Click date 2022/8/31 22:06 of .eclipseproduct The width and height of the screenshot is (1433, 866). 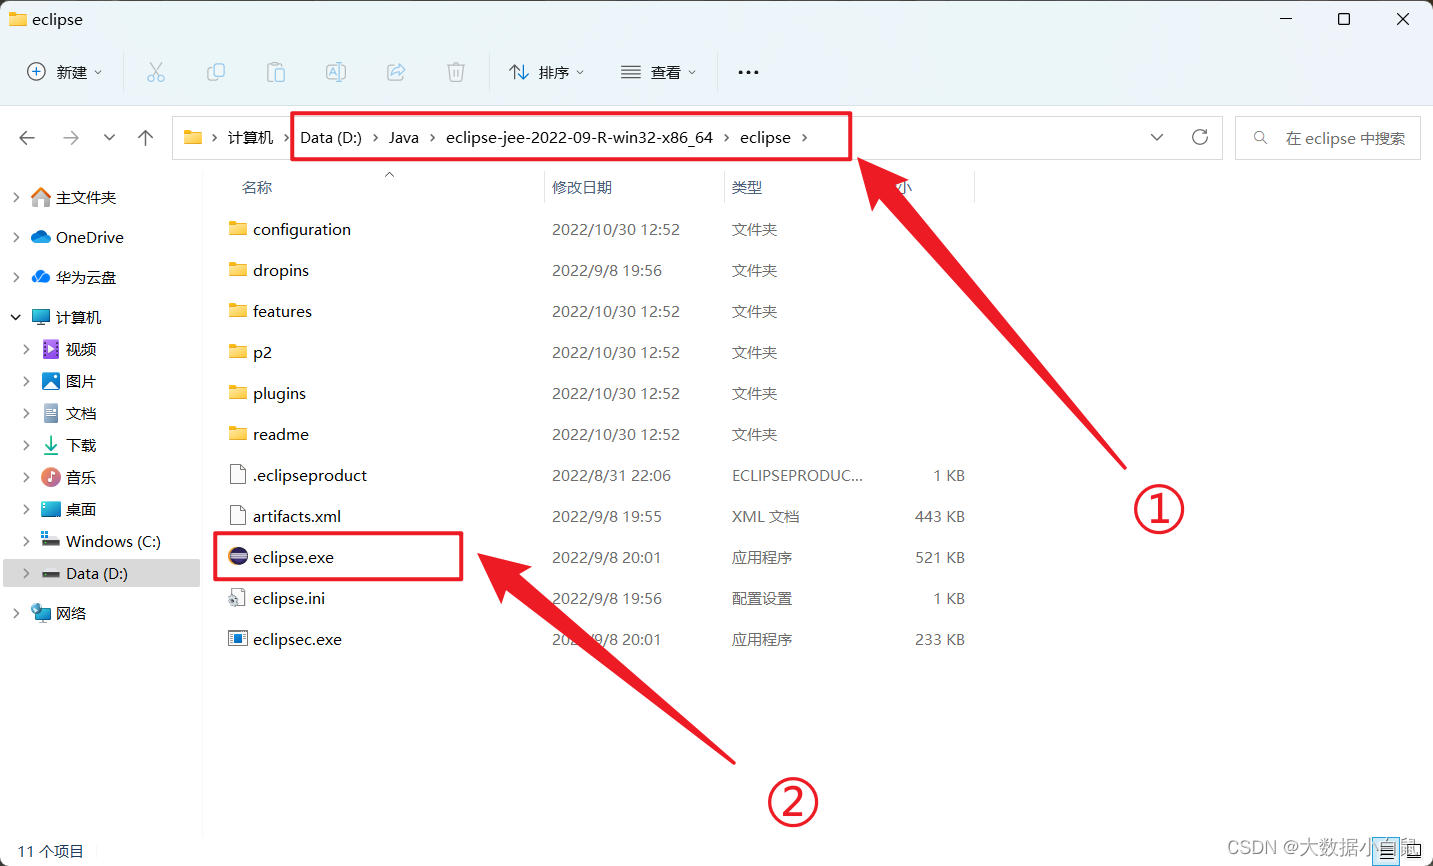click(x=611, y=475)
